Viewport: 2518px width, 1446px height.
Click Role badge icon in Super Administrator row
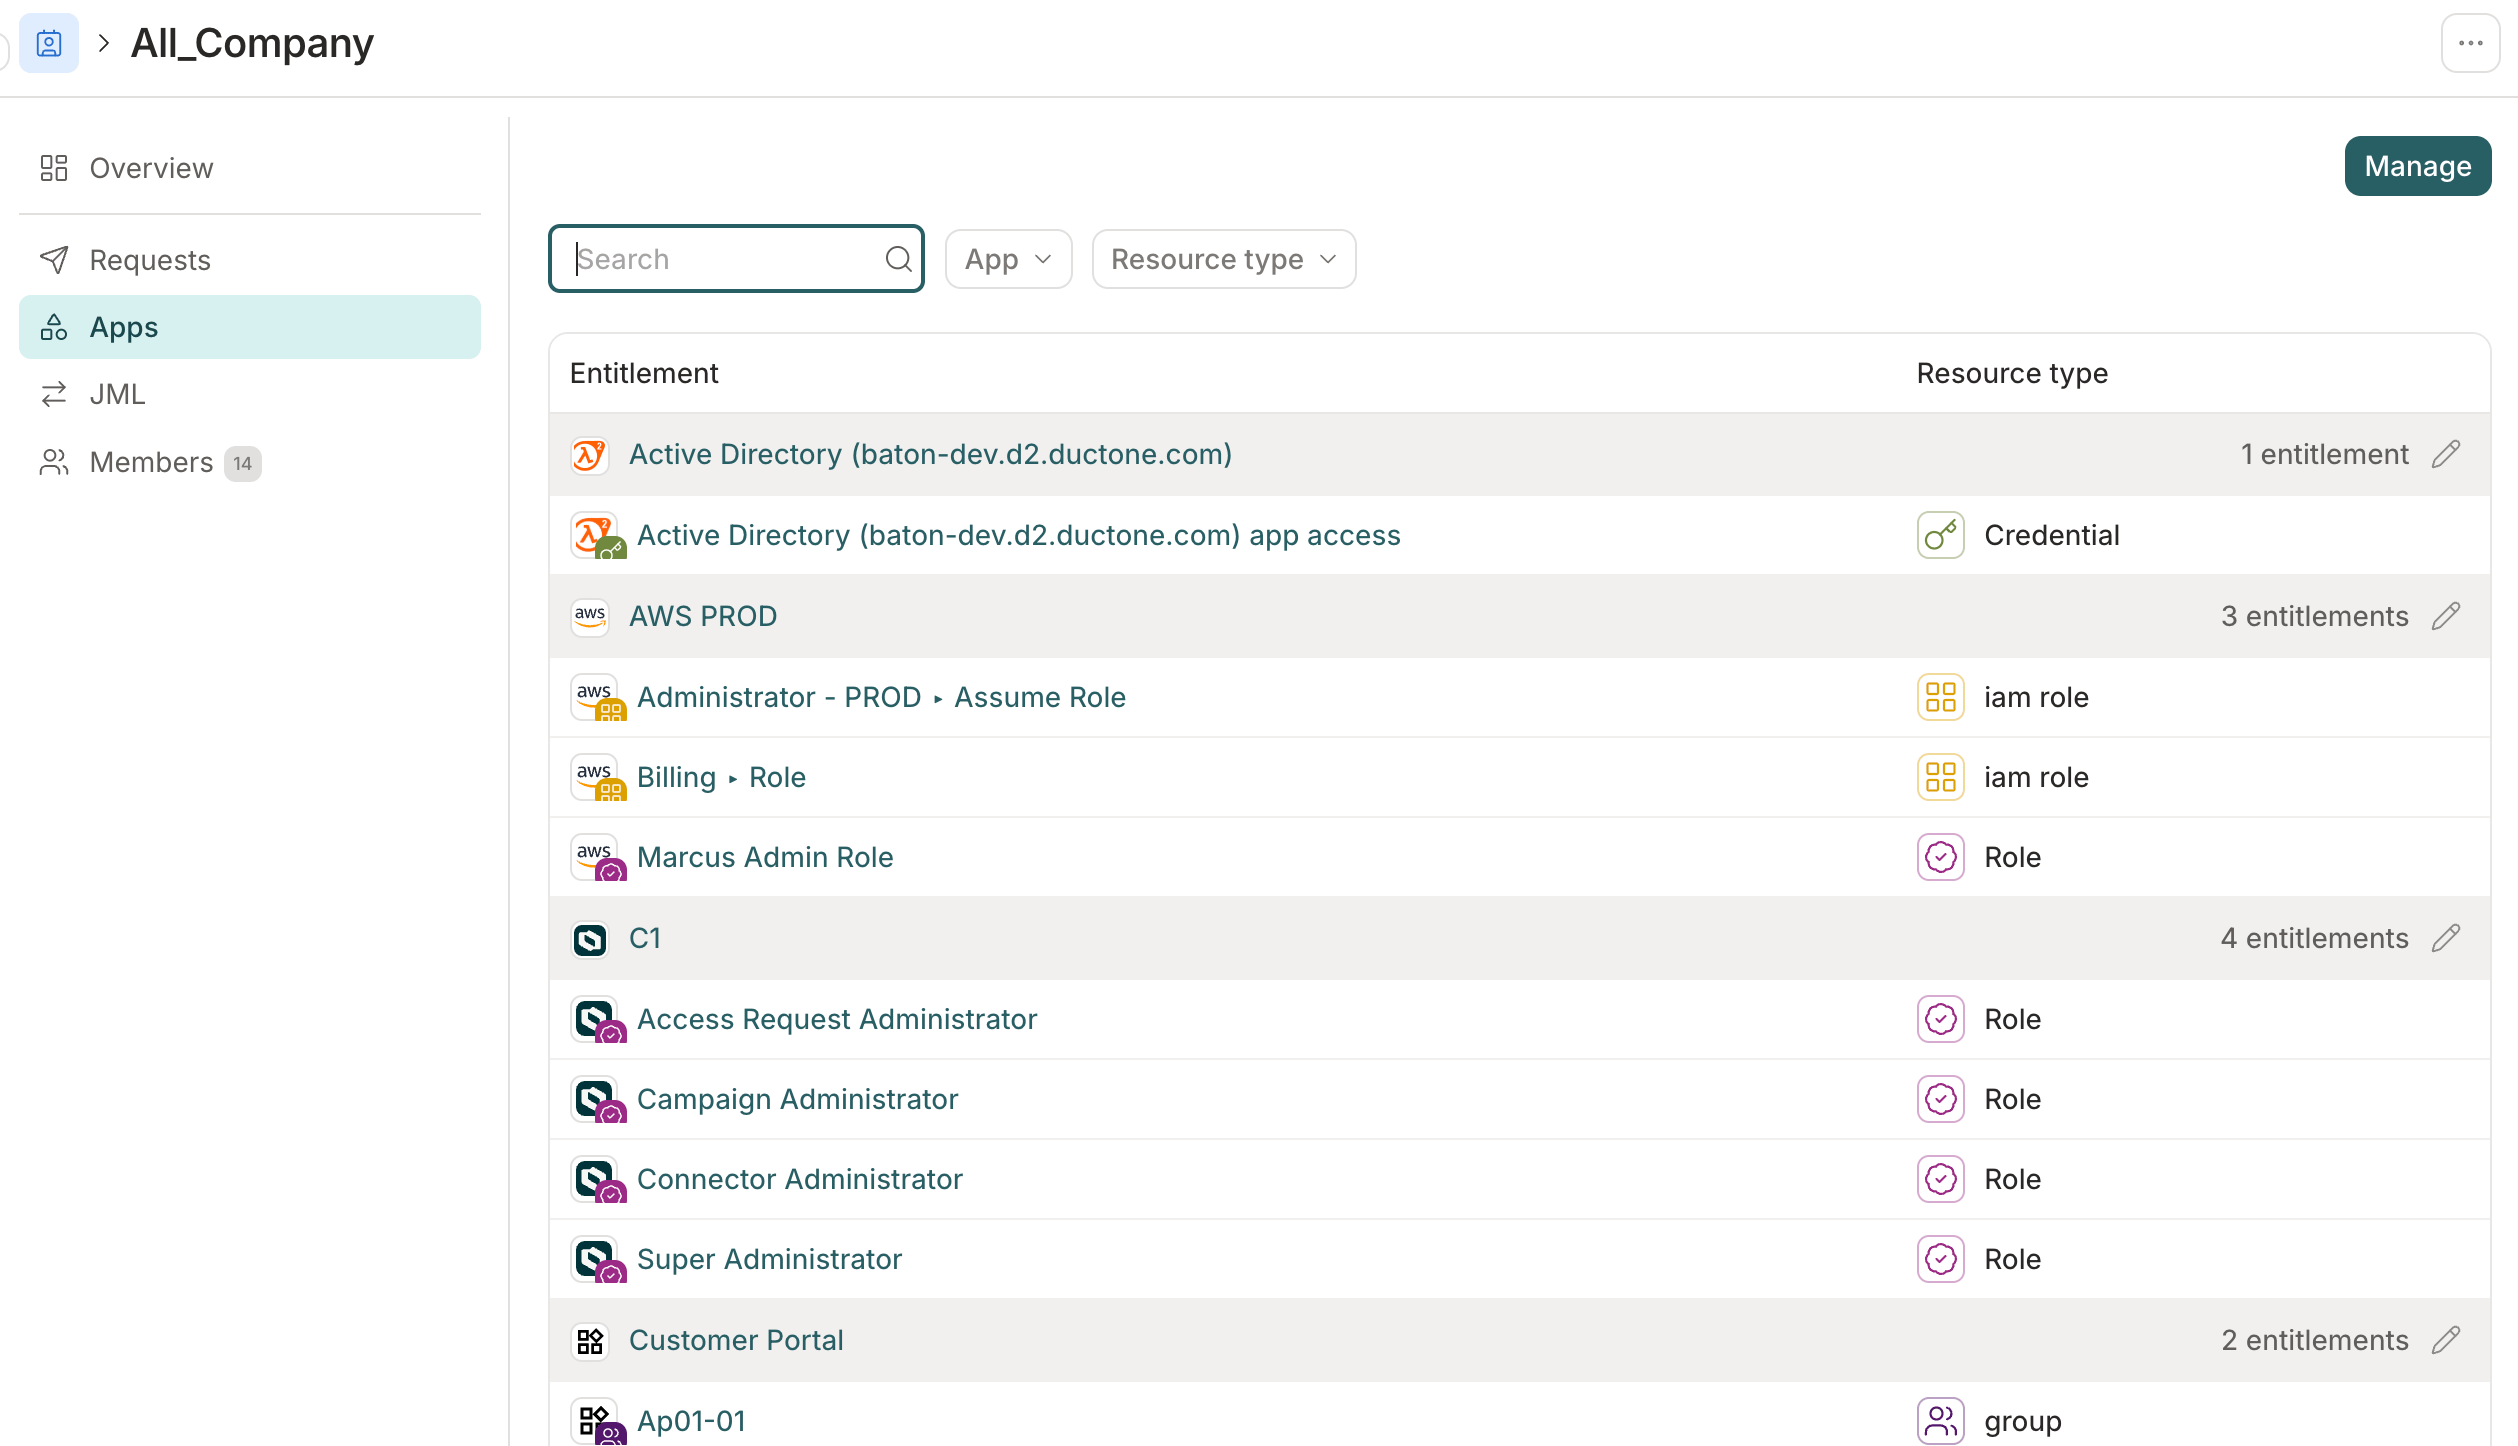point(1940,1259)
